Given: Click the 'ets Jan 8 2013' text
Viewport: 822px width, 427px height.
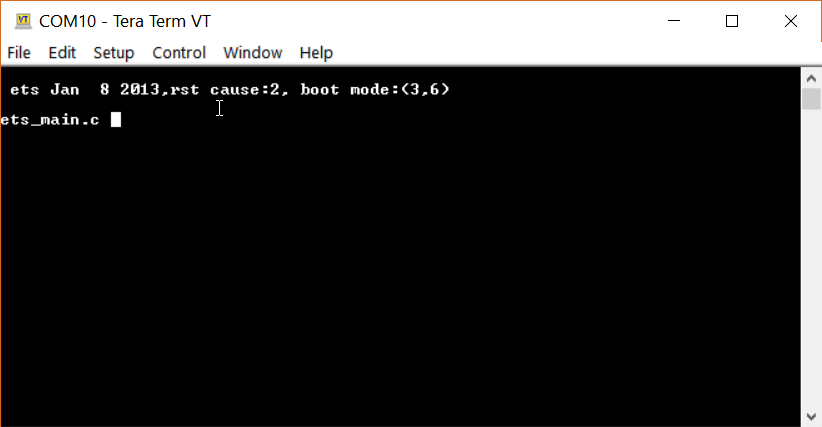Looking at the screenshot, I should 85,90.
